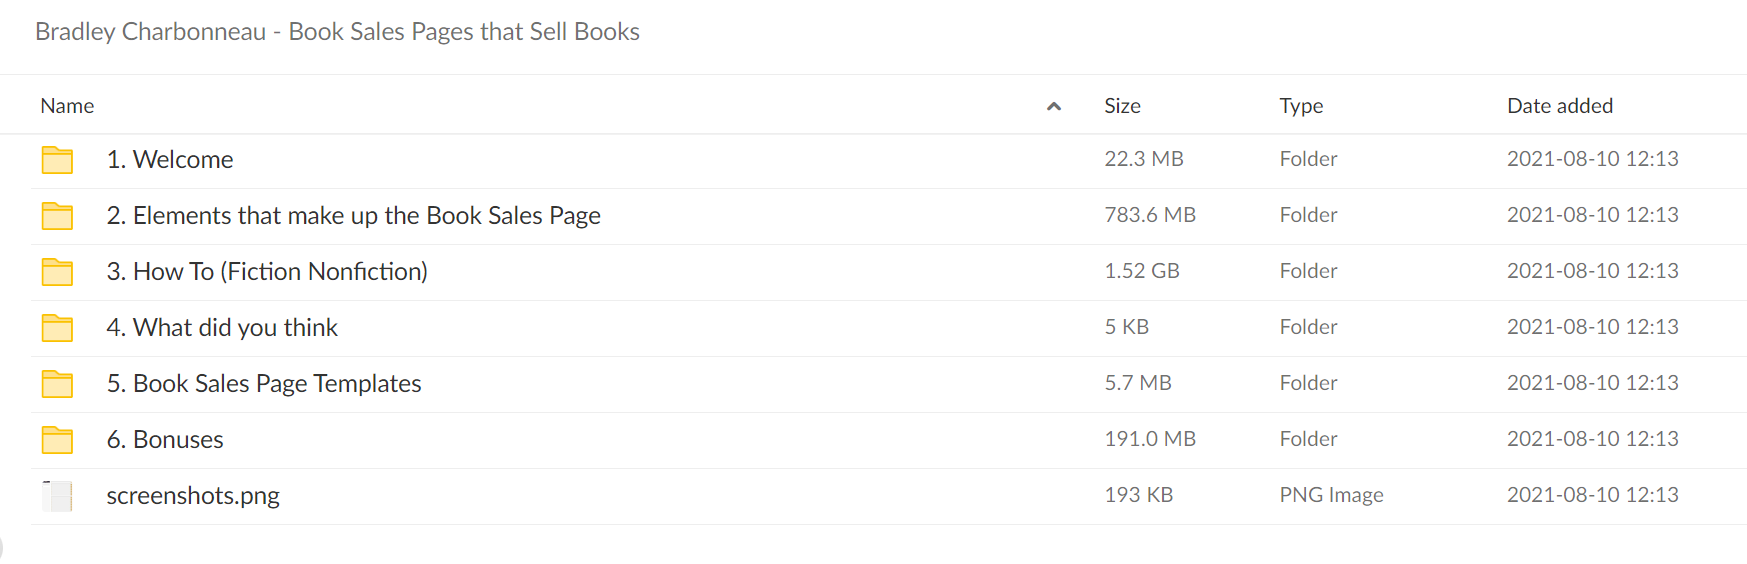Click folder icon for Elements that make up
1747x564 pixels.
tap(57, 216)
